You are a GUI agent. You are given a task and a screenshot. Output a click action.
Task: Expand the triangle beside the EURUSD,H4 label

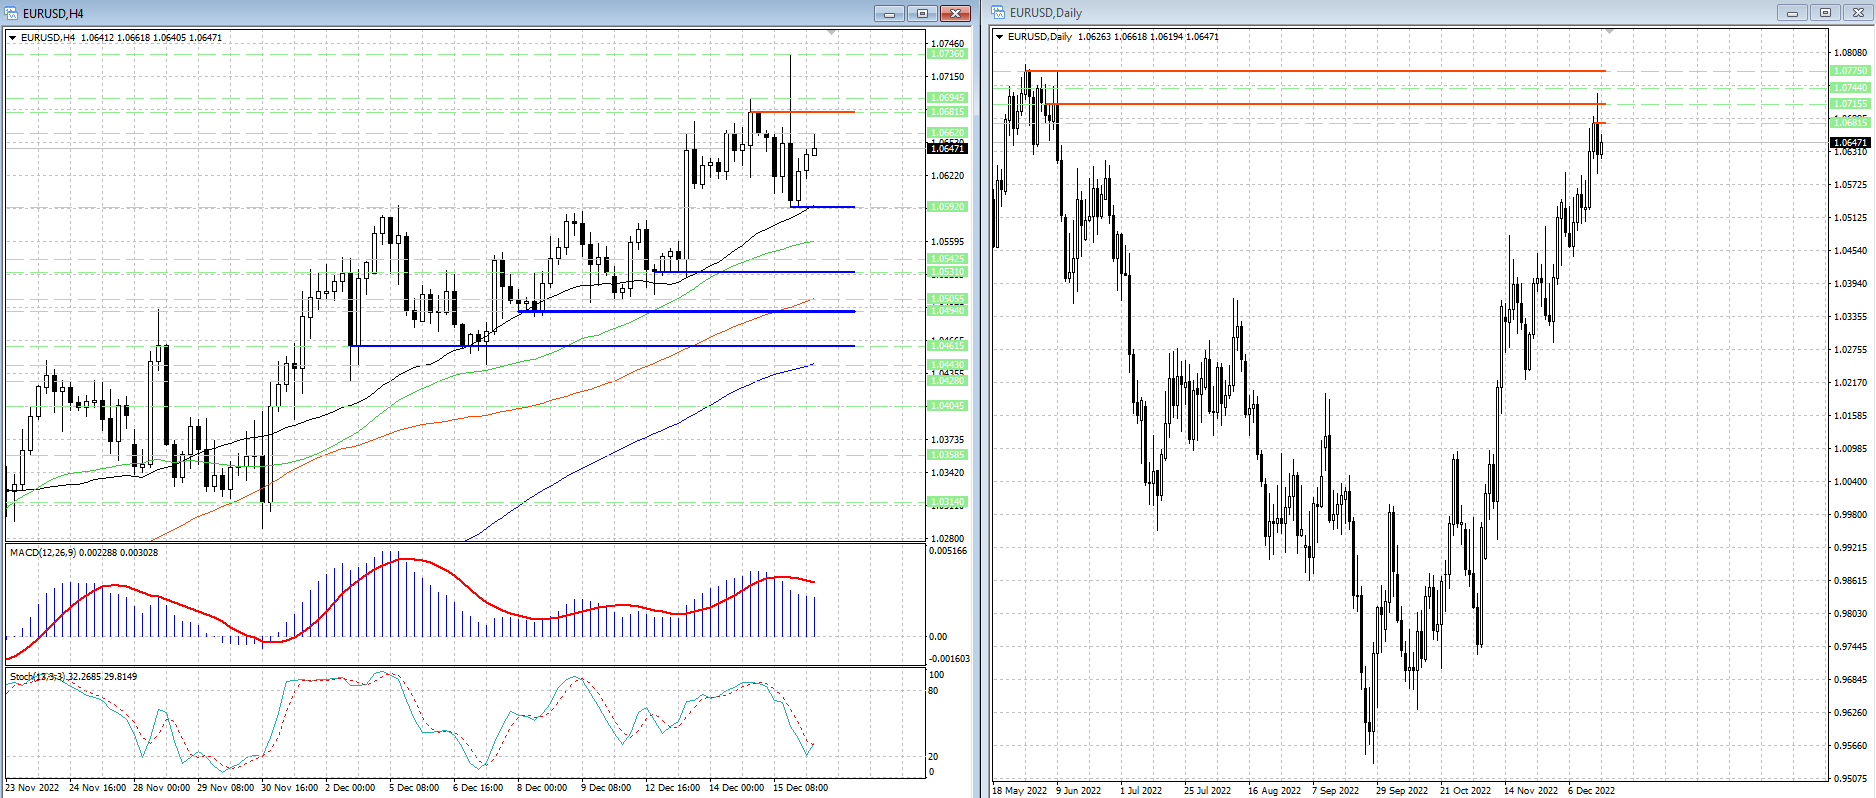[13, 38]
